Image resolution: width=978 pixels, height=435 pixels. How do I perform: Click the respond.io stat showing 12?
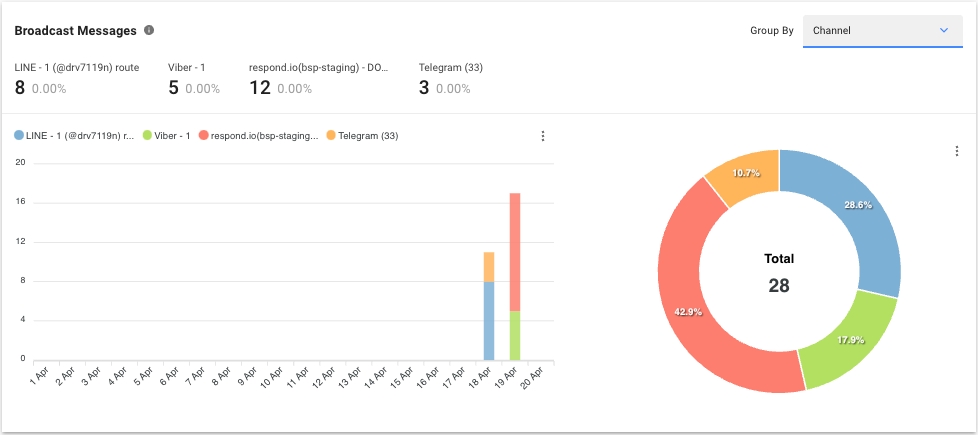click(x=318, y=79)
